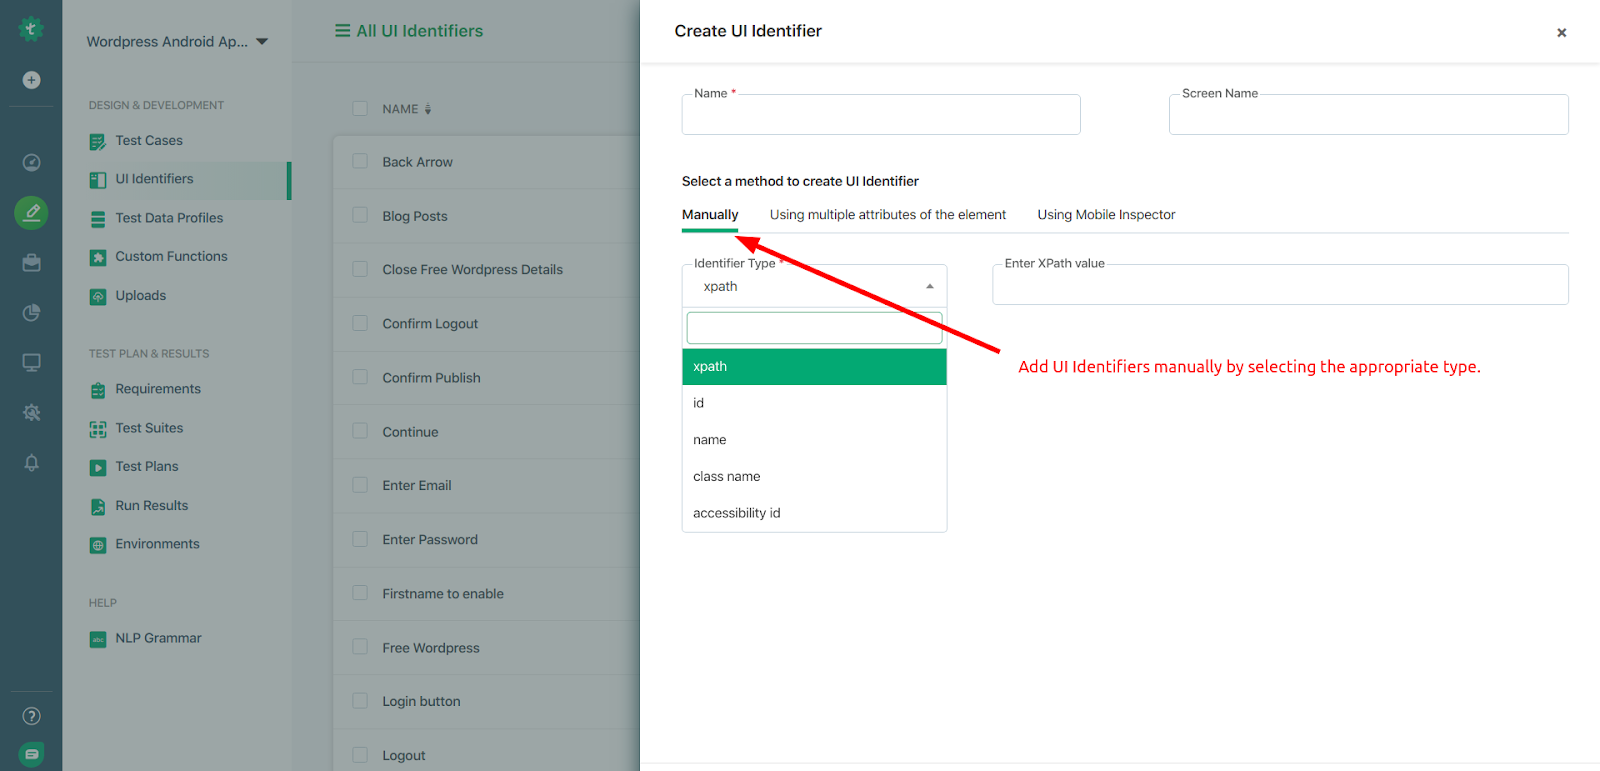Open the Logout identifier

[x=404, y=756]
